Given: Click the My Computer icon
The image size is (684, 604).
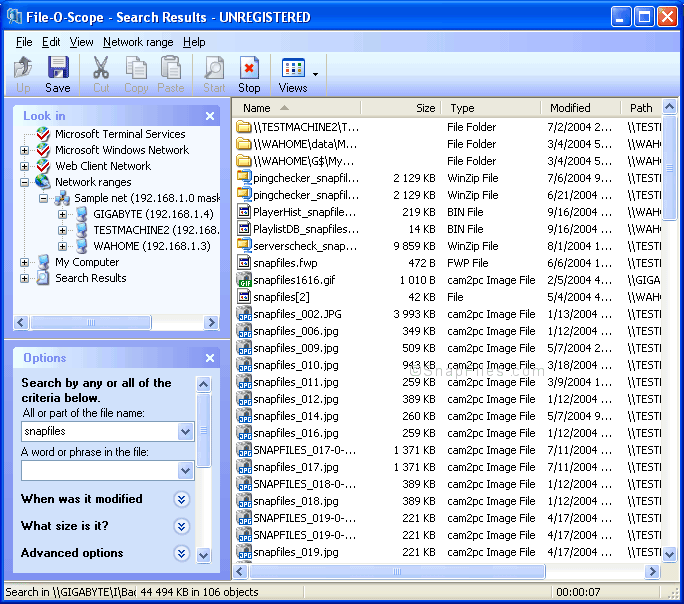Looking at the screenshot, I should [x=43, y=262].
